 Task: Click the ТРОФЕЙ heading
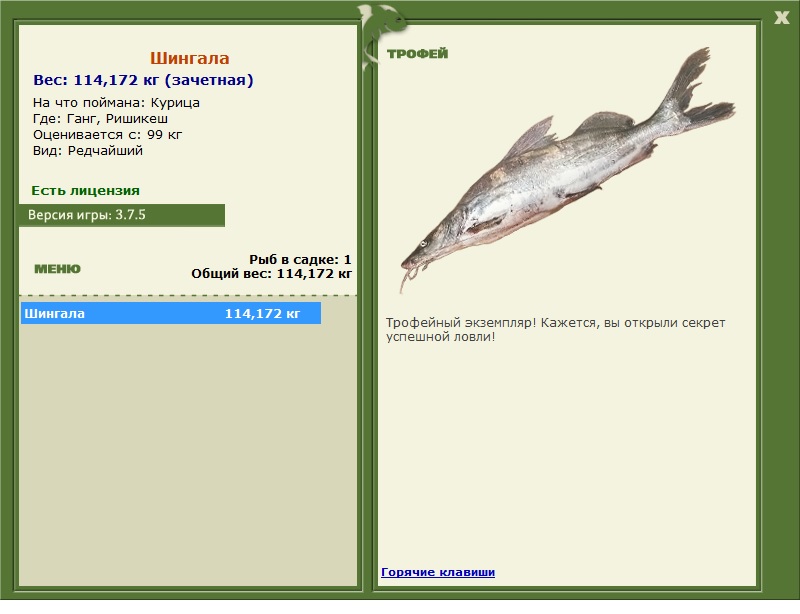click(417, 54)
